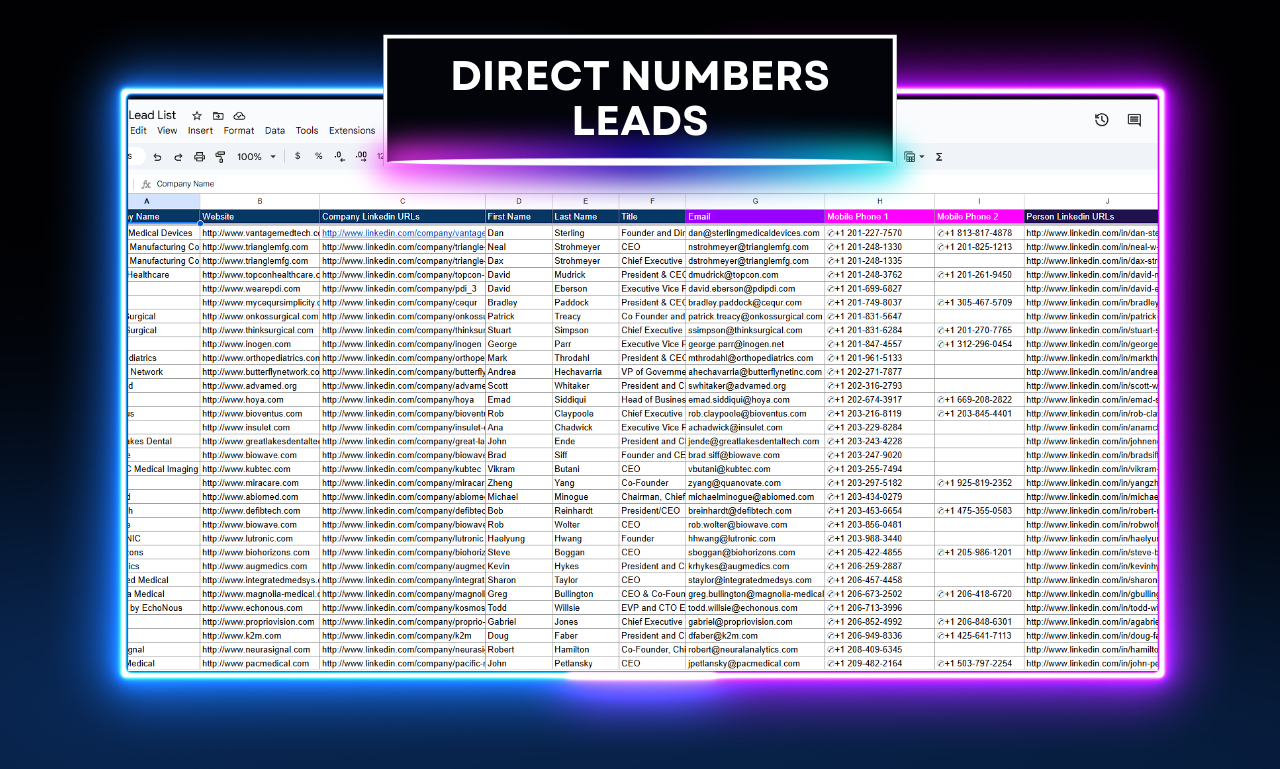
Task: Click cell http://www.k2m.com website
Action: pos(259,635)
